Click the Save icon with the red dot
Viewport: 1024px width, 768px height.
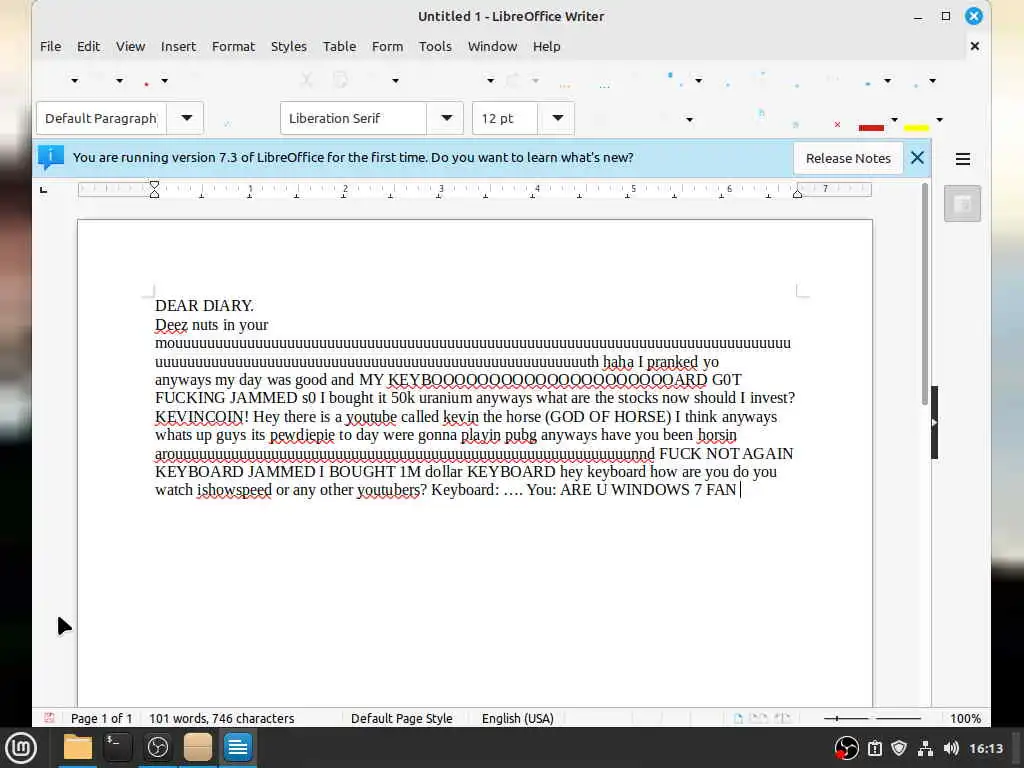(146, 81)
